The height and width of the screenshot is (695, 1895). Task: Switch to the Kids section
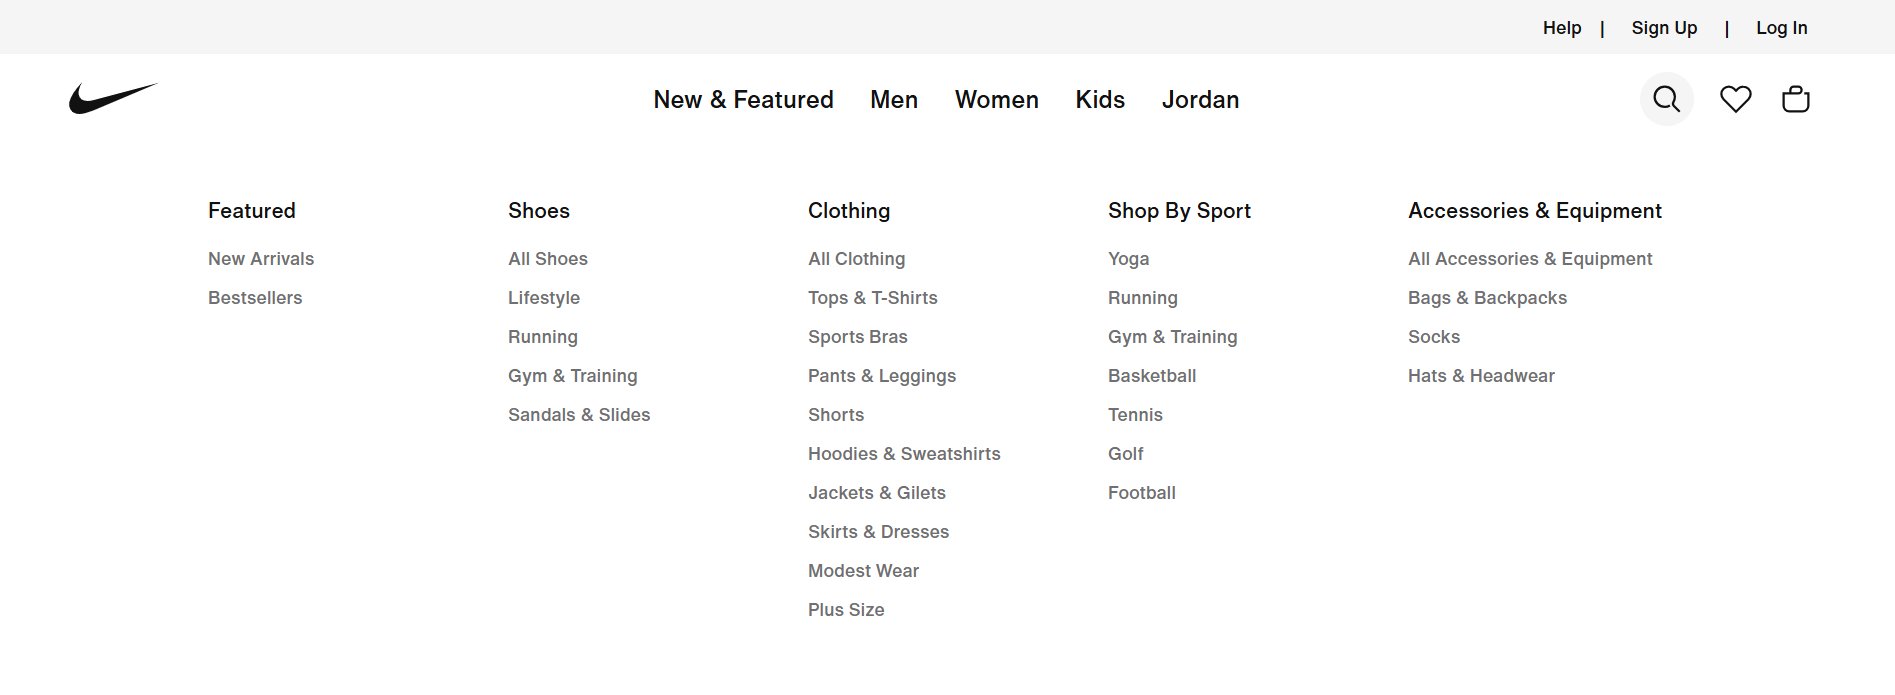[x=1099, y=99]
